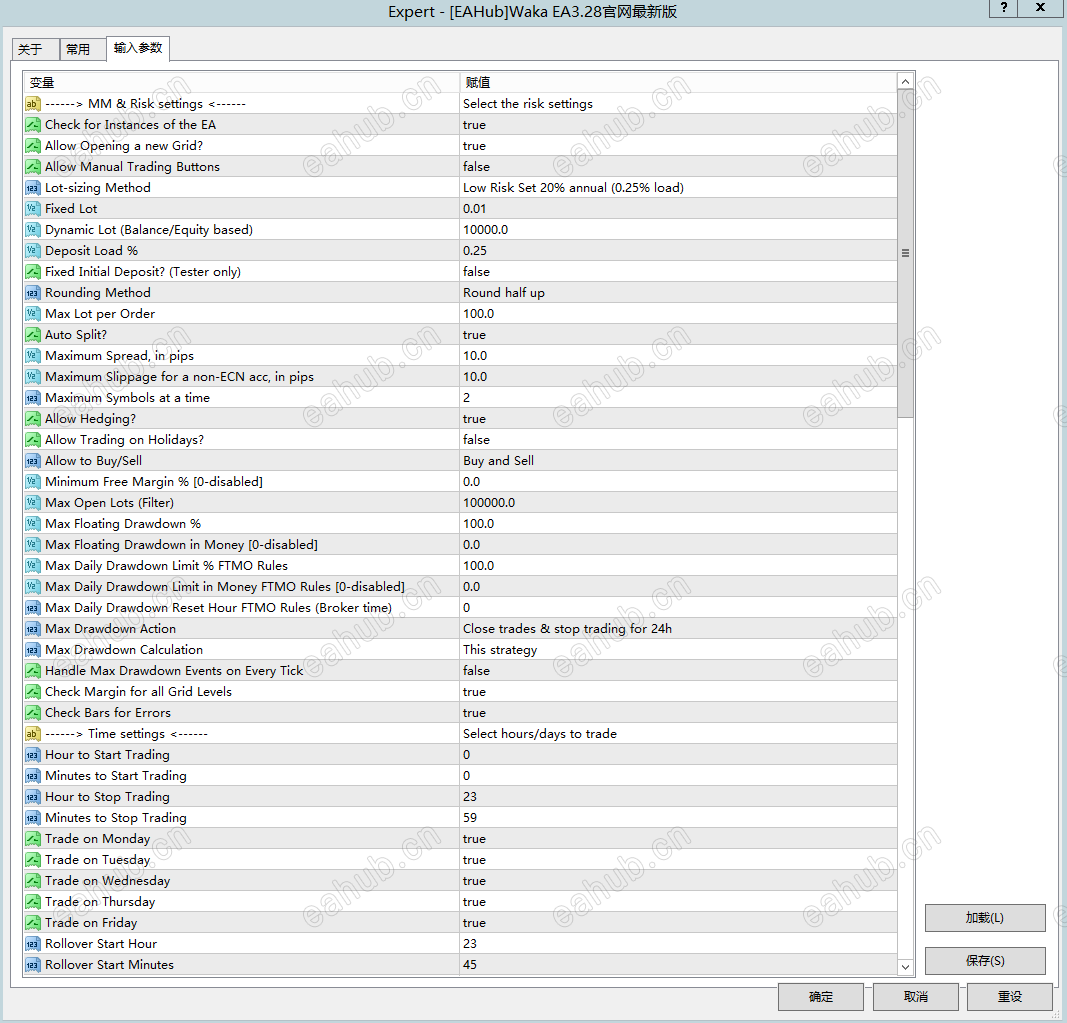The image size is (1067, 1023).
Task: Click the icon beside Trade on Monday
Action: (x=33, y=839)
